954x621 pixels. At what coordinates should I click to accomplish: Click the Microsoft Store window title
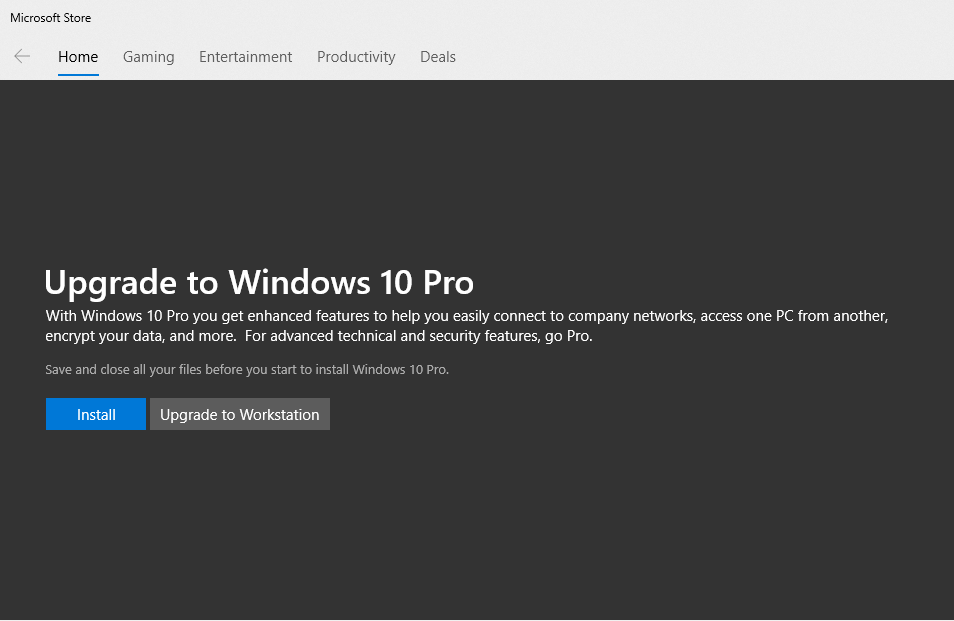50,18
